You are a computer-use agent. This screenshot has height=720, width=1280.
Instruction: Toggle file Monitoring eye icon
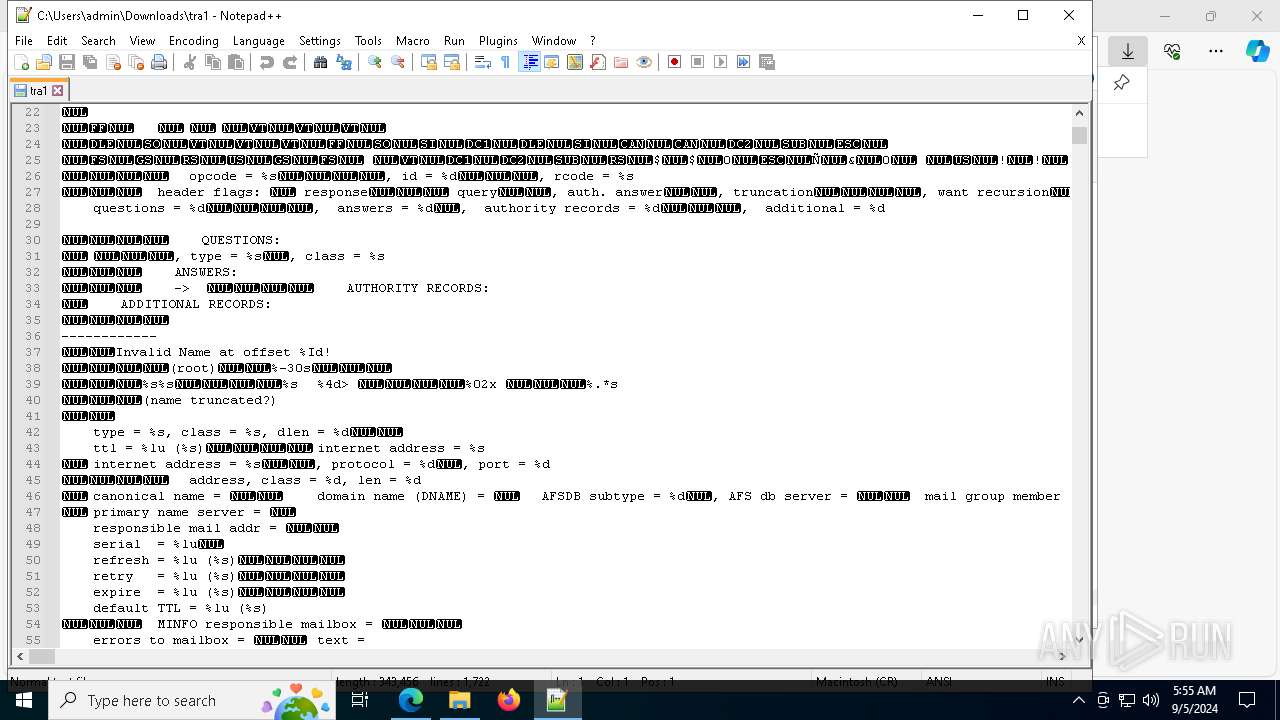[644, 62]
